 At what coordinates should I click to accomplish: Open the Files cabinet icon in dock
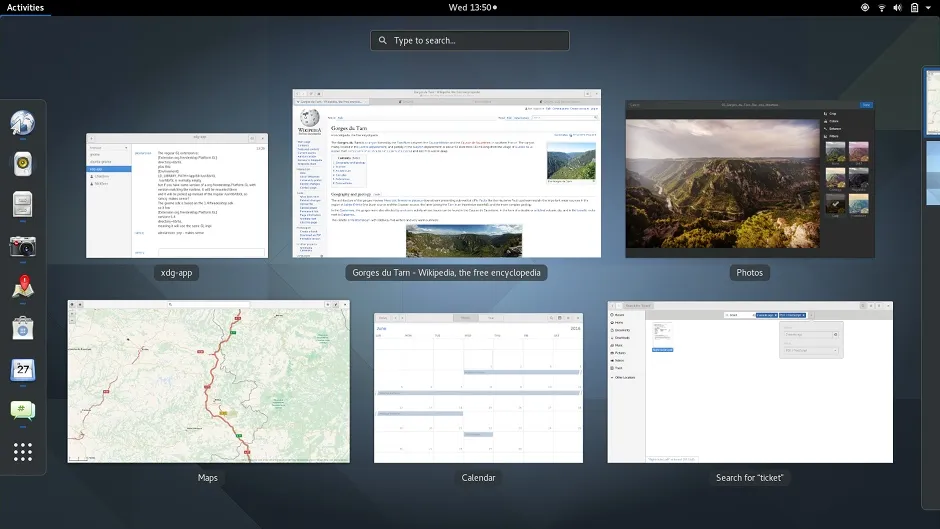[x=23, y=205]
